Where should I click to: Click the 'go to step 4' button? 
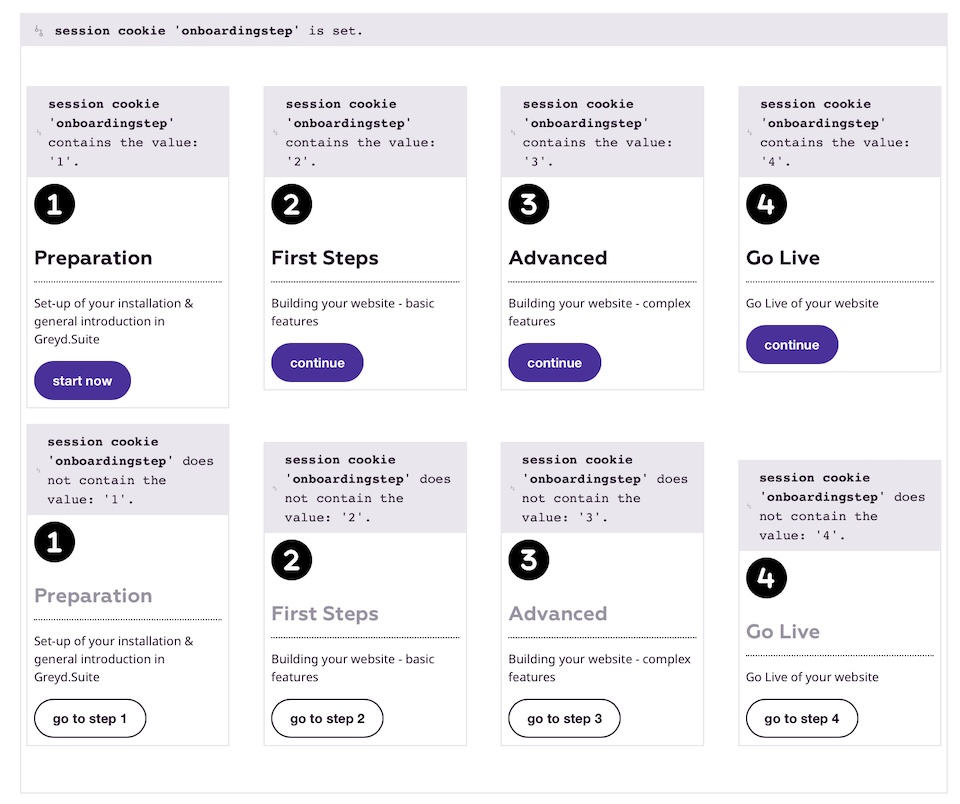pyautogui.click(x=801, y=718)
